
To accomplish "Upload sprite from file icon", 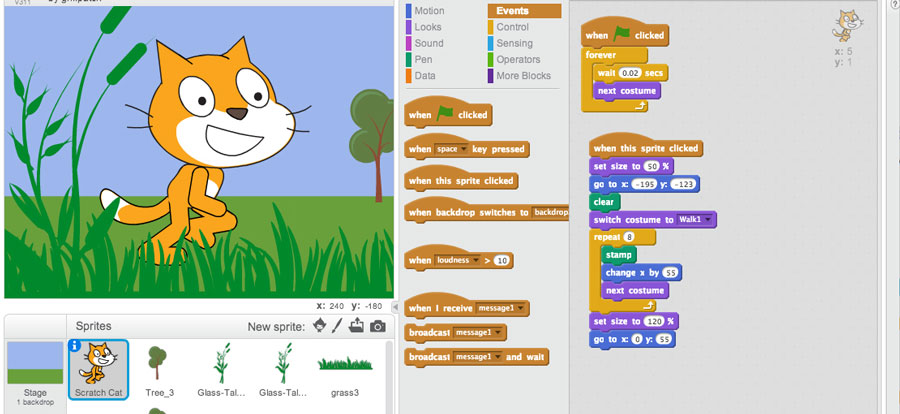I will click(x=356, y=326).
